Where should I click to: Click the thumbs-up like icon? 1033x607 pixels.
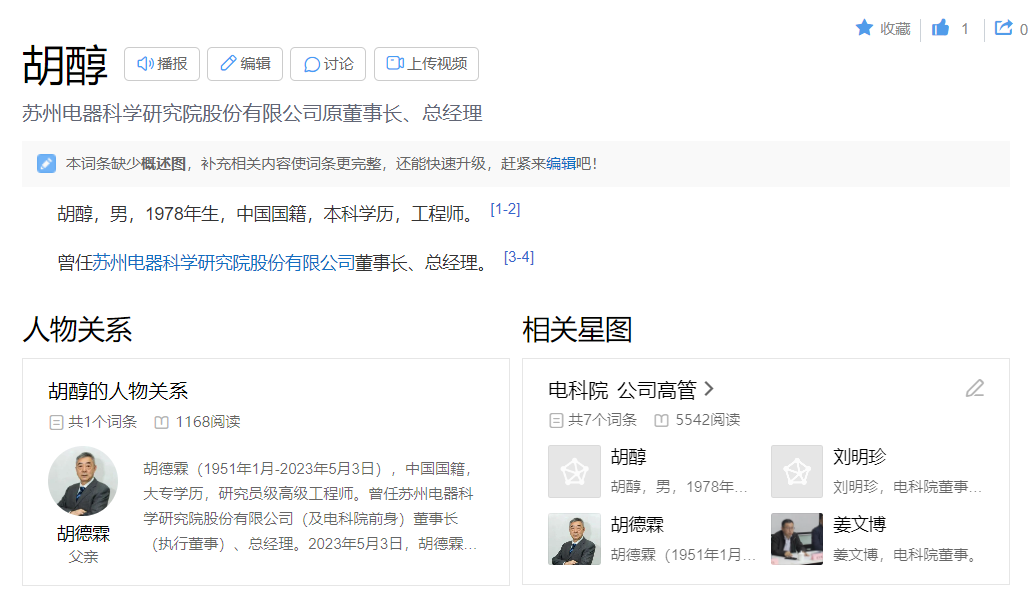click(x=940, y=28)
